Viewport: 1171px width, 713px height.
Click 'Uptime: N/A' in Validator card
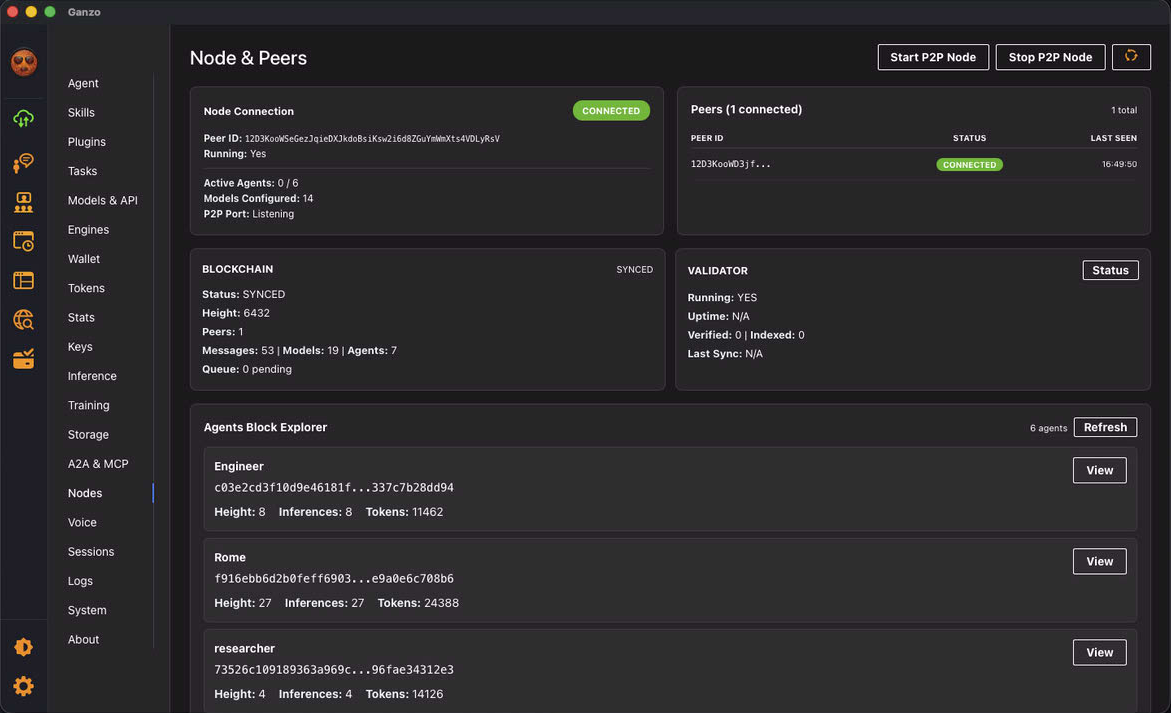[x=718, y=316]
